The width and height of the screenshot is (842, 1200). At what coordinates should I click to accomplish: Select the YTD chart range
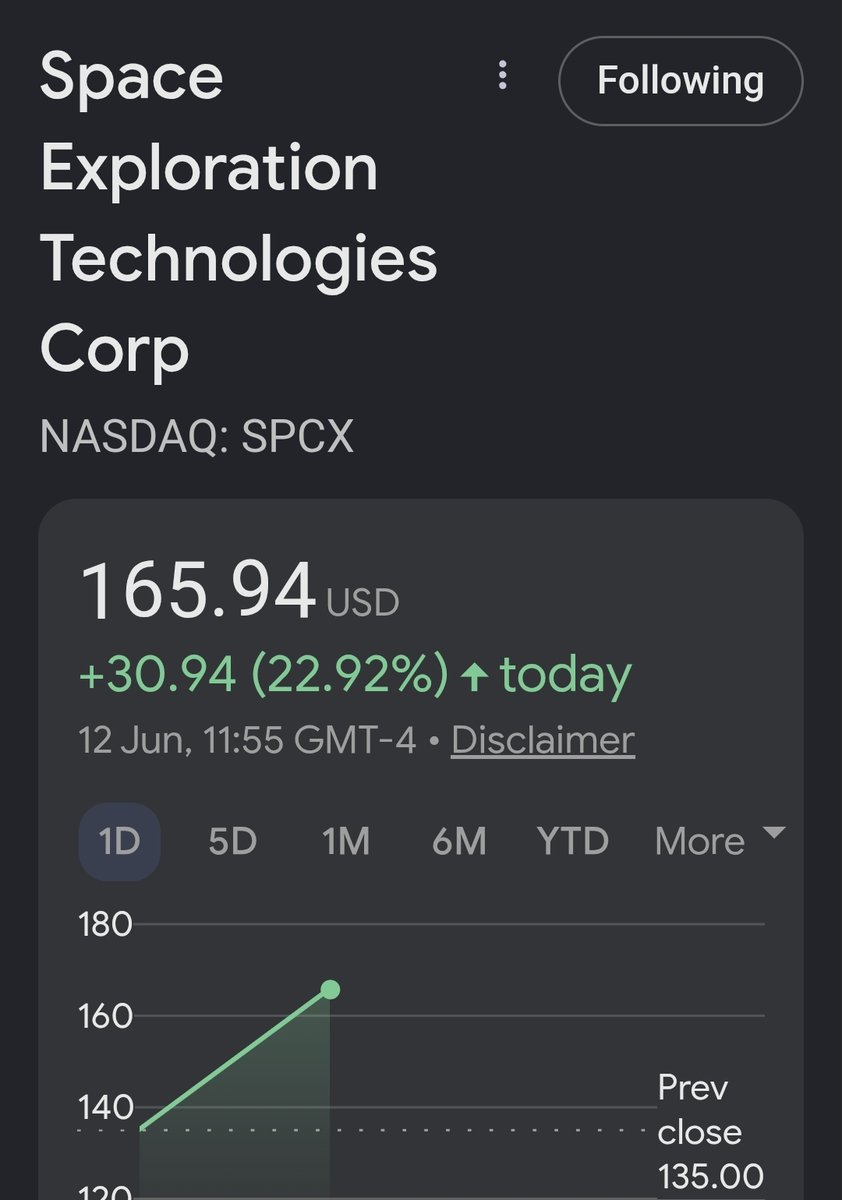coord(573,841)
